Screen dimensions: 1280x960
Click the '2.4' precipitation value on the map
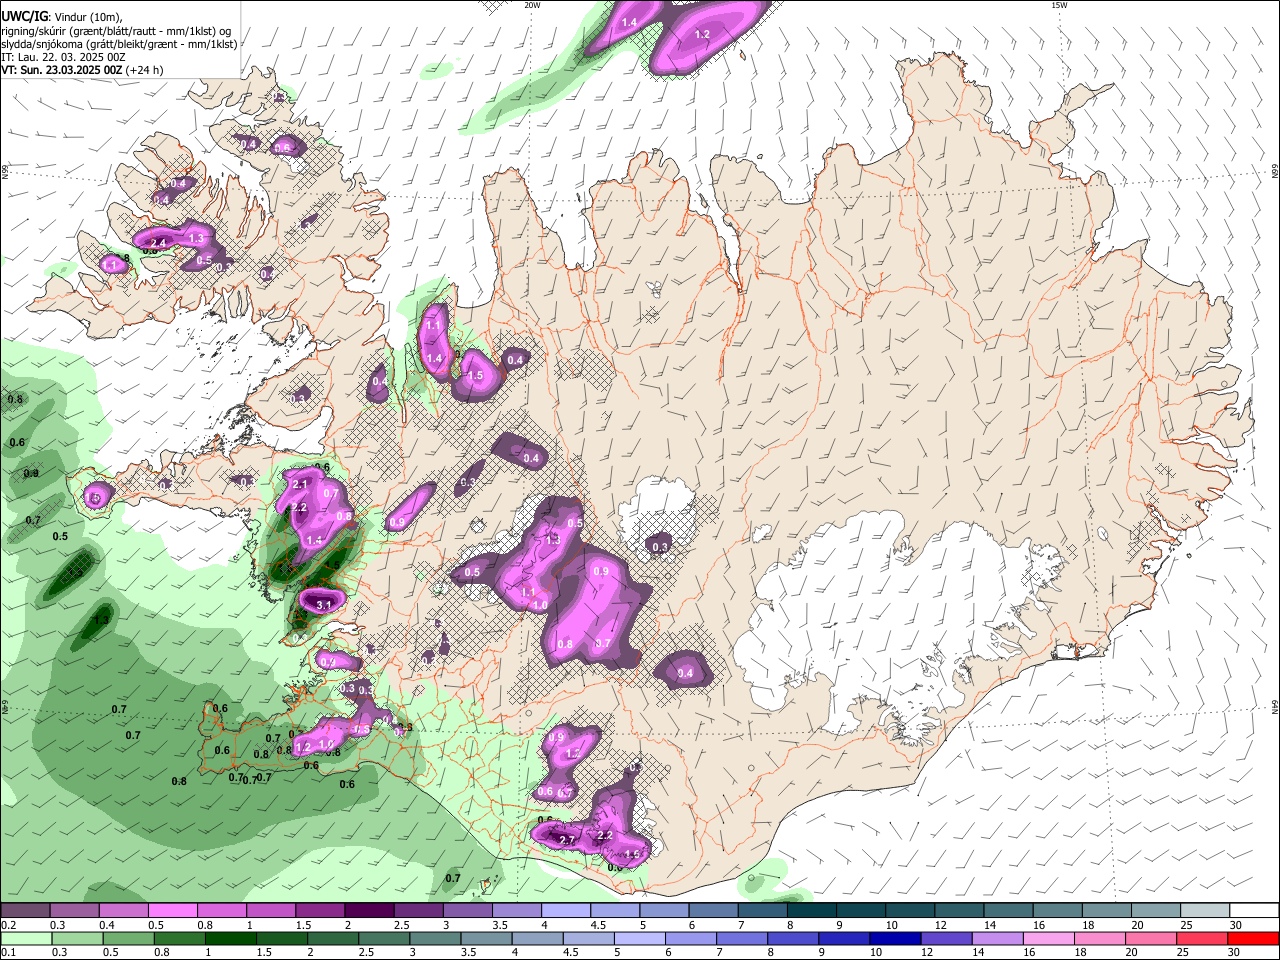tap(157, 243)
